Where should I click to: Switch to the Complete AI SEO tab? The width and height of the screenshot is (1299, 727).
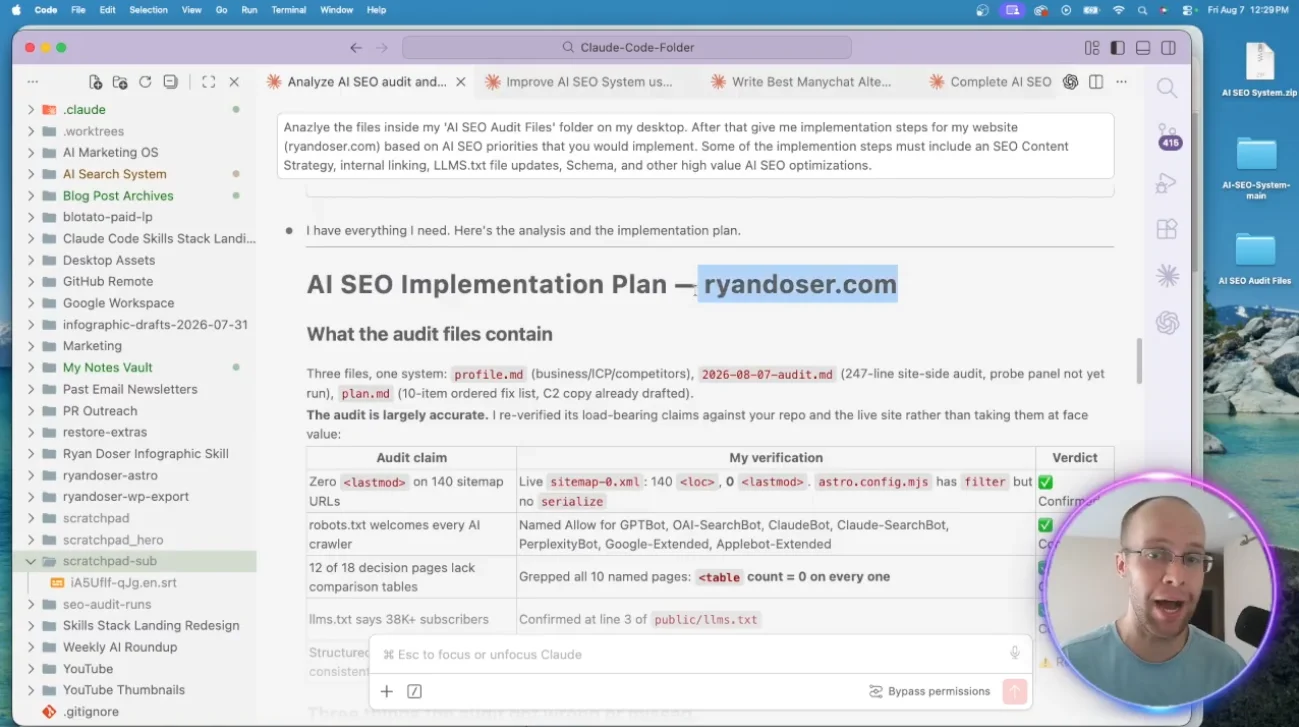(990, 82)
